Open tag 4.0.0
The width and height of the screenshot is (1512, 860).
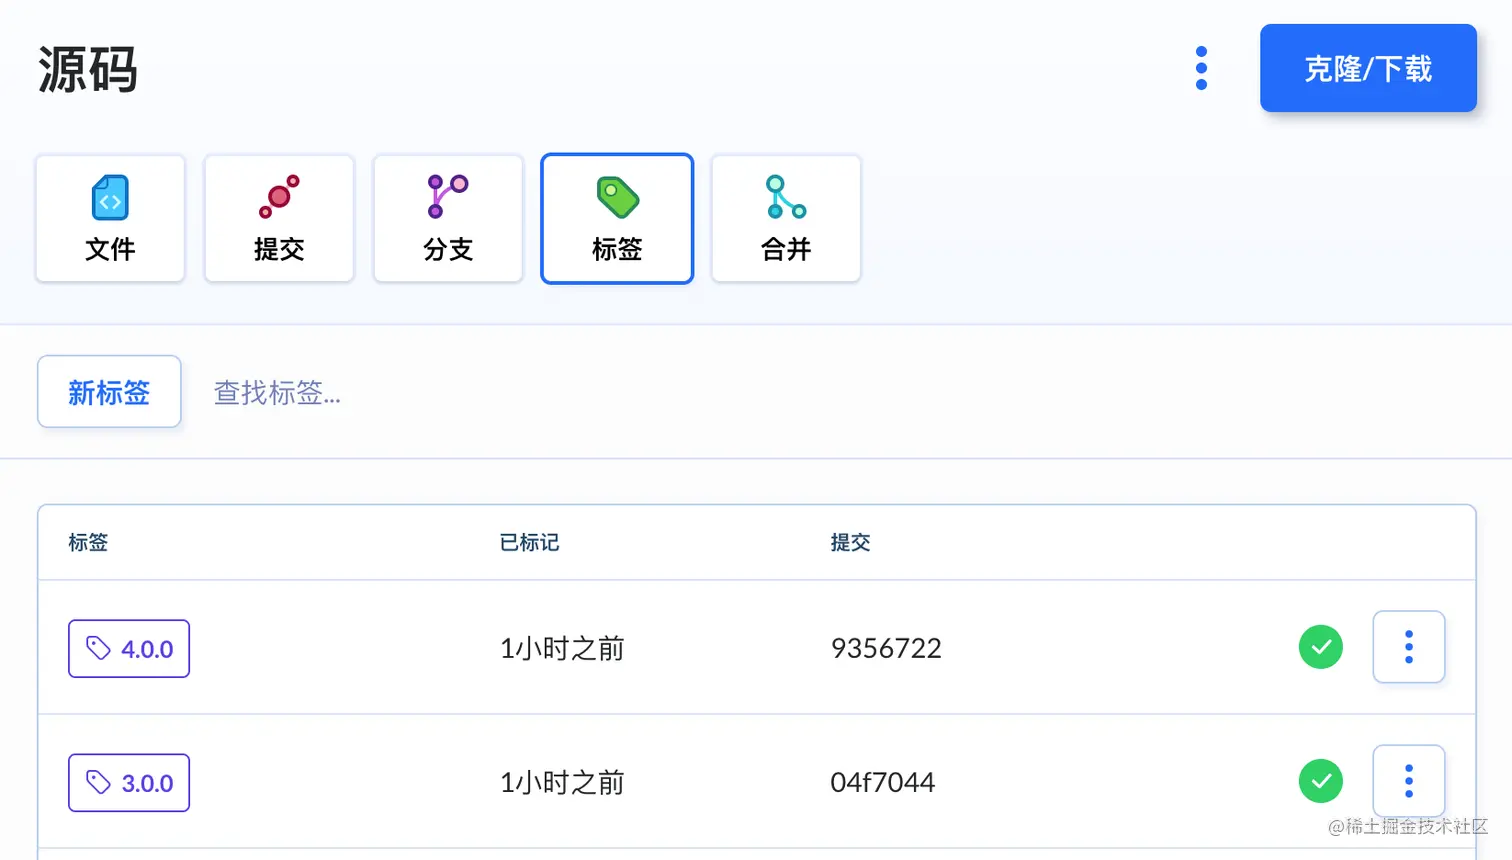click(x=129, y=648)
